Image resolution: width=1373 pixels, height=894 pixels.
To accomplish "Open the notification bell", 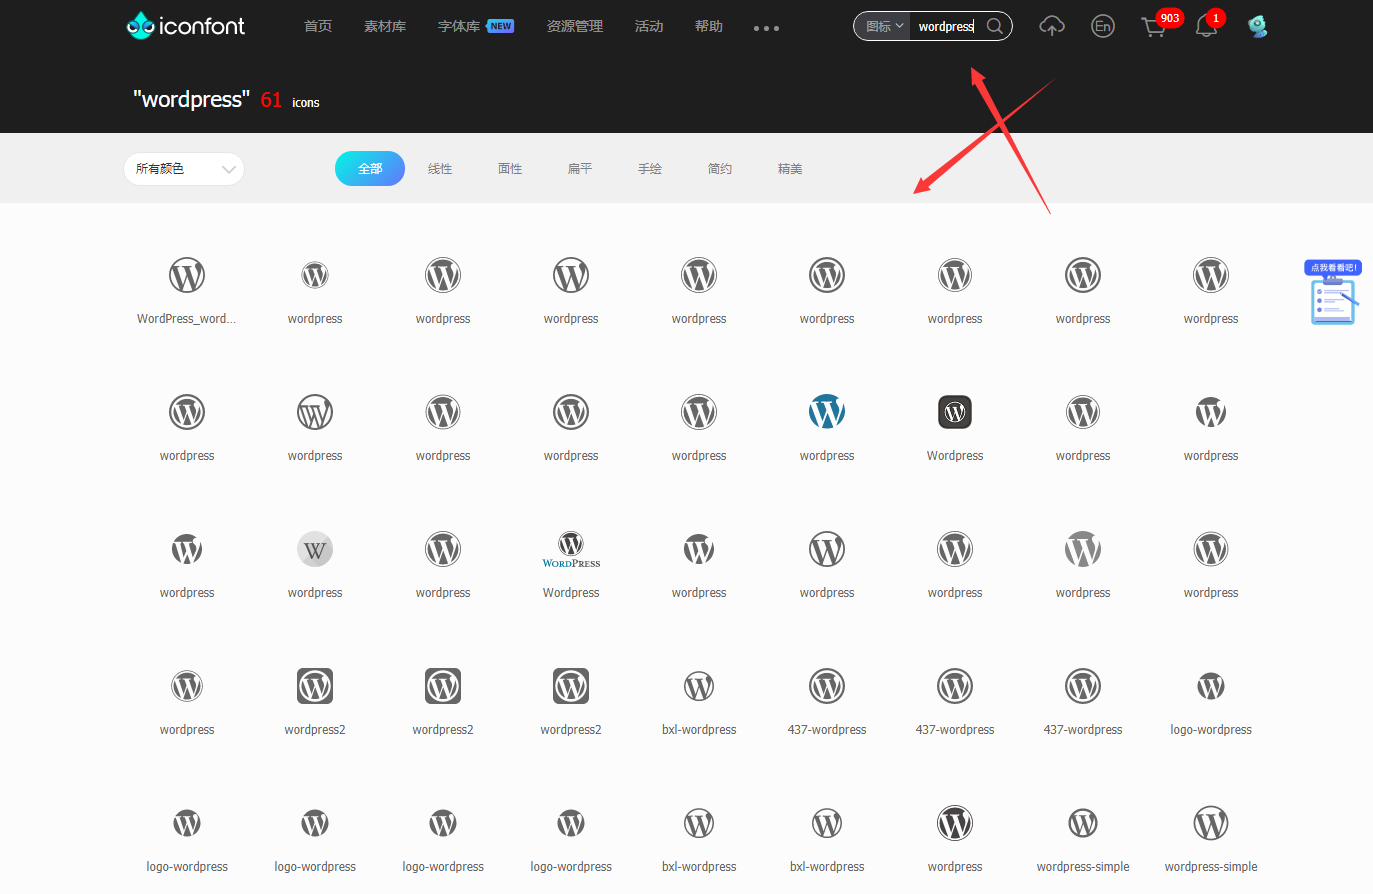I will pos(1206,26).
